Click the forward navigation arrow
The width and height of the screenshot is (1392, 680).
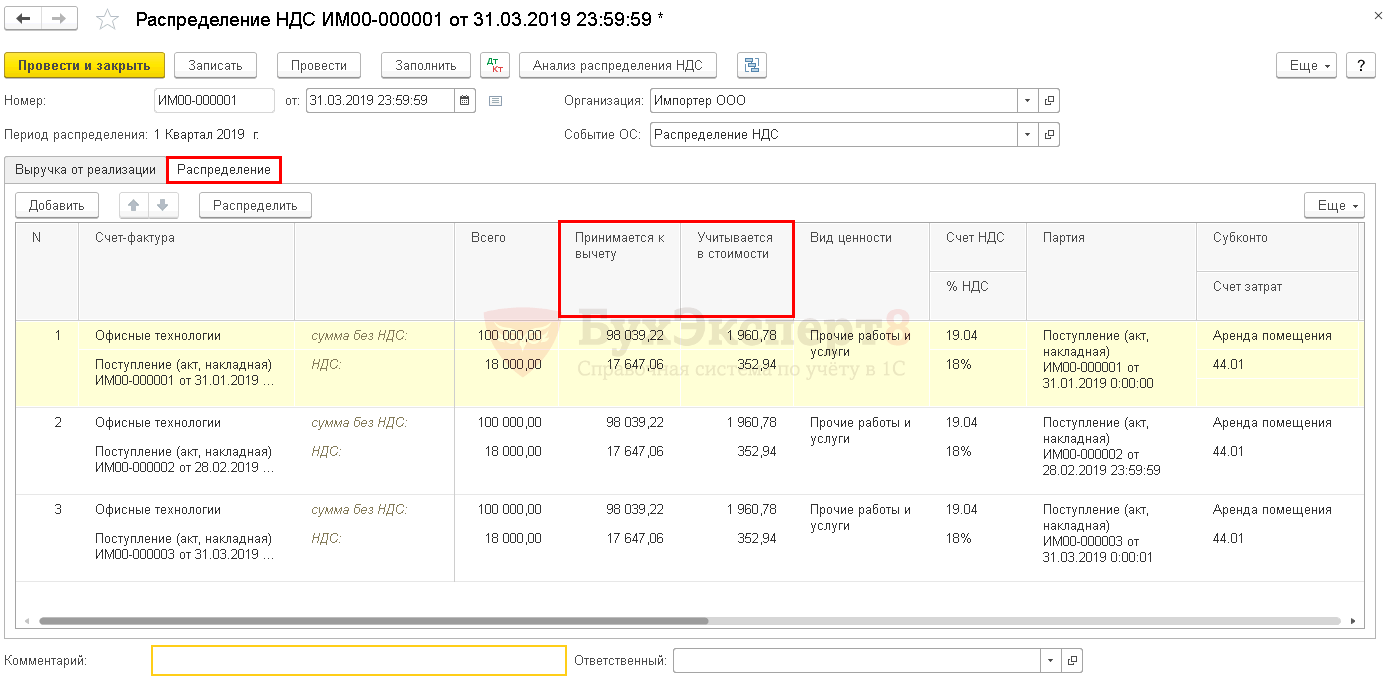59,19
